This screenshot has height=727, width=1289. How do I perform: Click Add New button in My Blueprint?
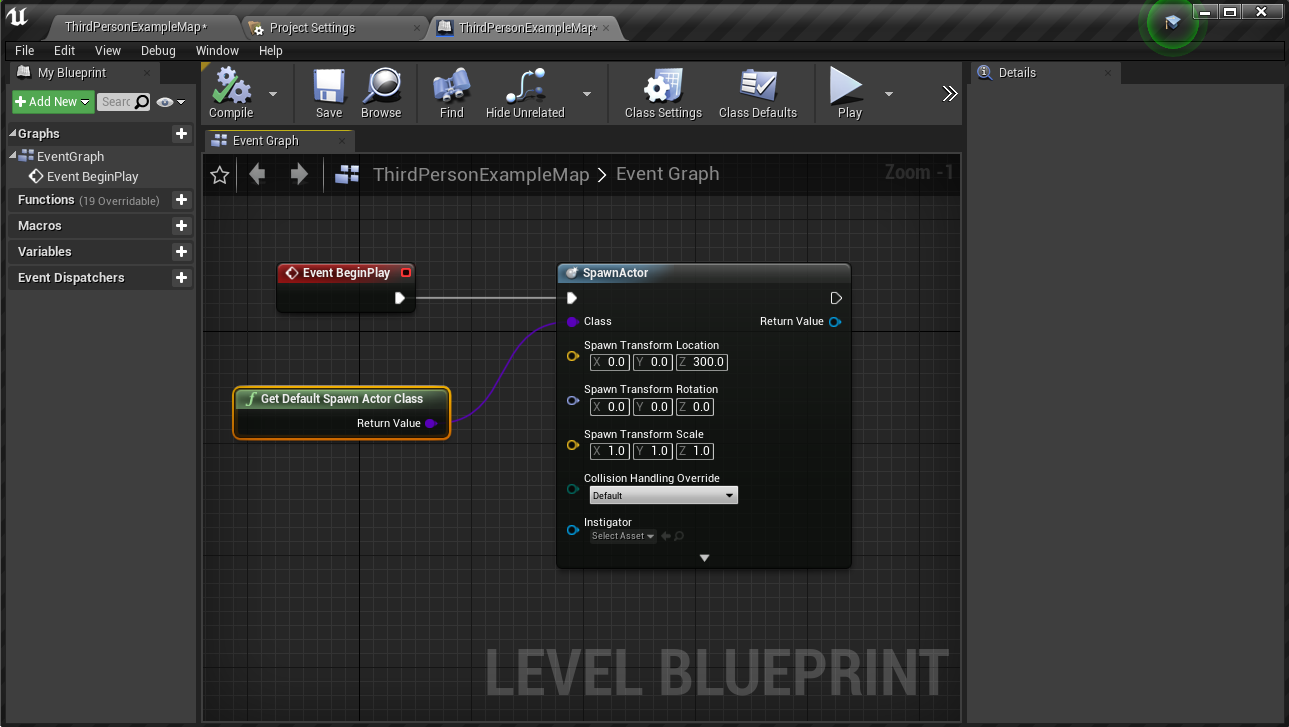pos(53,102)
